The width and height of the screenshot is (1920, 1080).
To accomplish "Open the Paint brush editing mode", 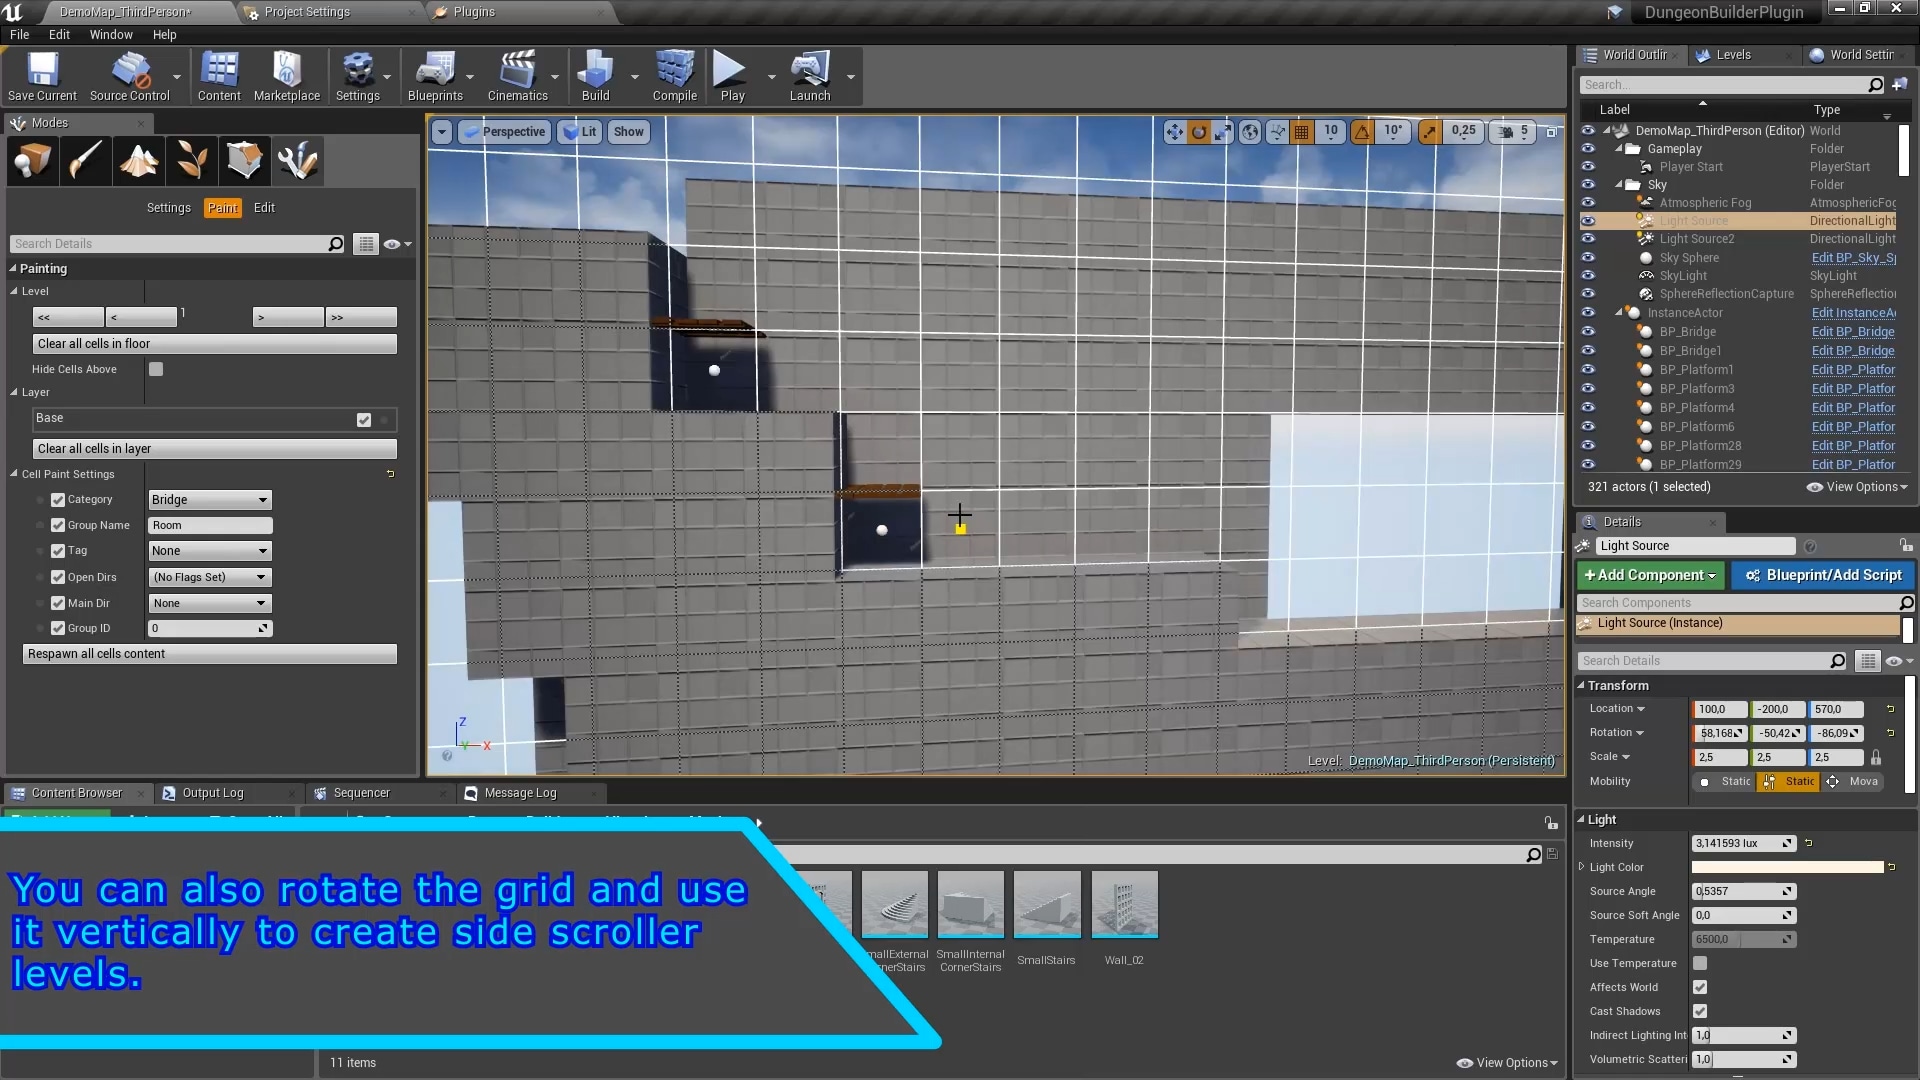I will point(85,160).
